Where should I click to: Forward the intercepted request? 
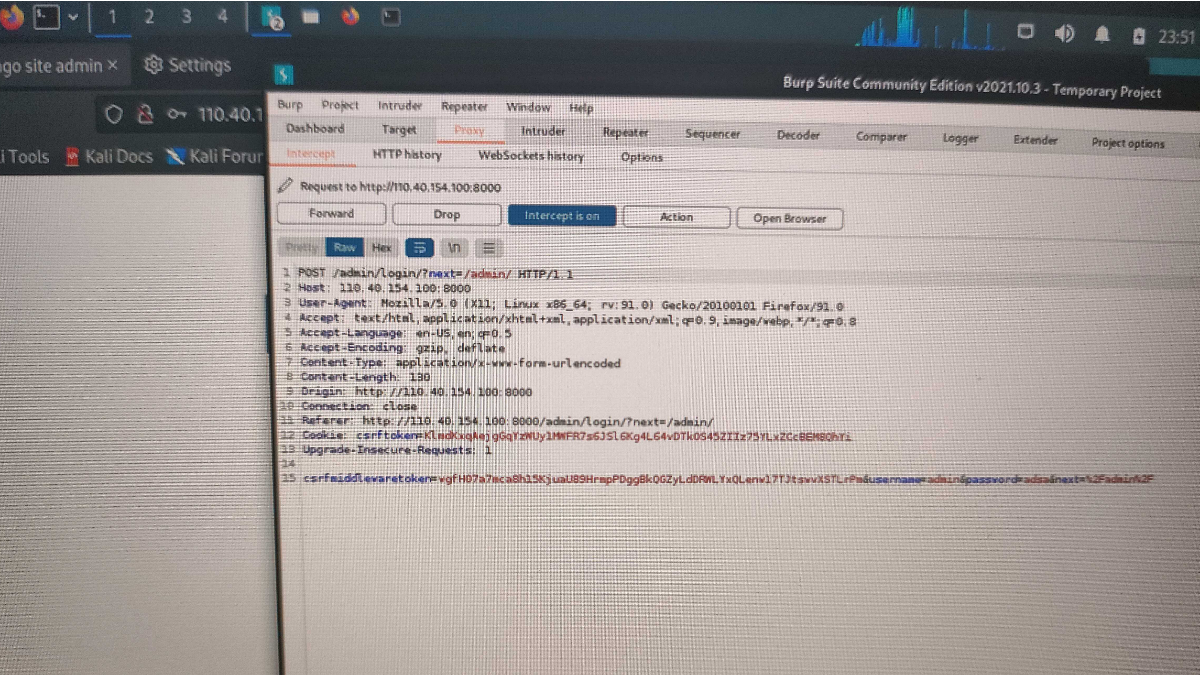[331, 213]
